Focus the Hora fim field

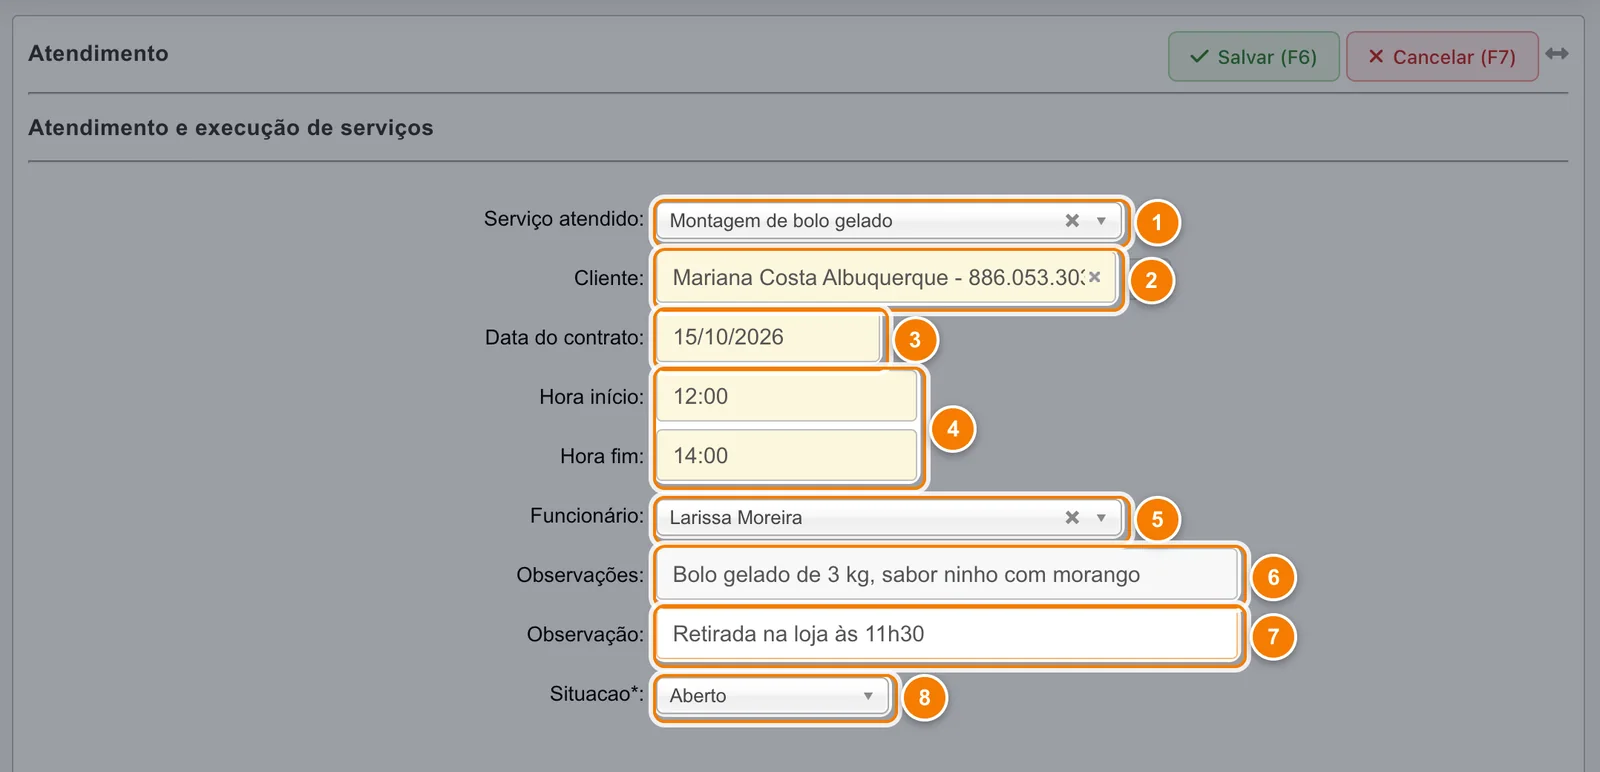[x=787, y=456]
